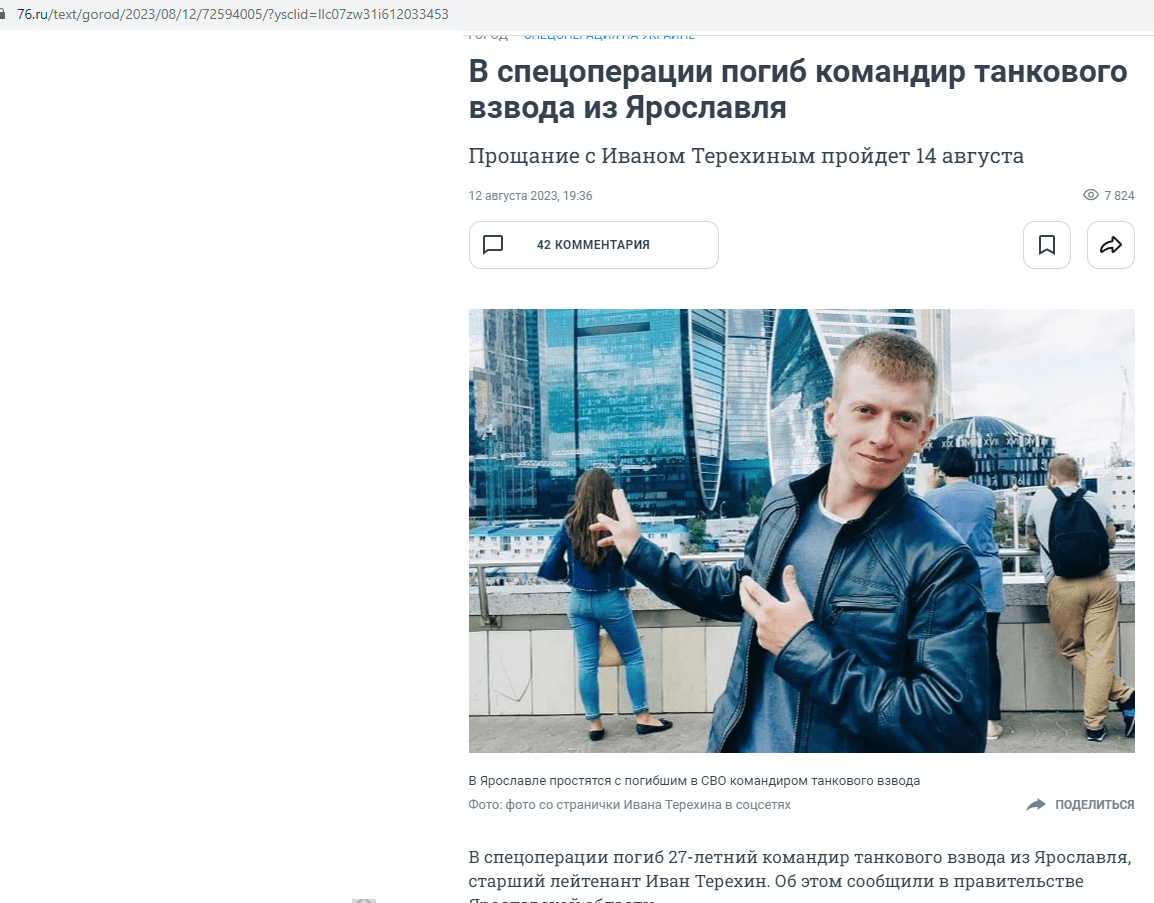Click the 7 824 view counter
The width and height of the screenshot is (1154, 903).
point(1119,196)
